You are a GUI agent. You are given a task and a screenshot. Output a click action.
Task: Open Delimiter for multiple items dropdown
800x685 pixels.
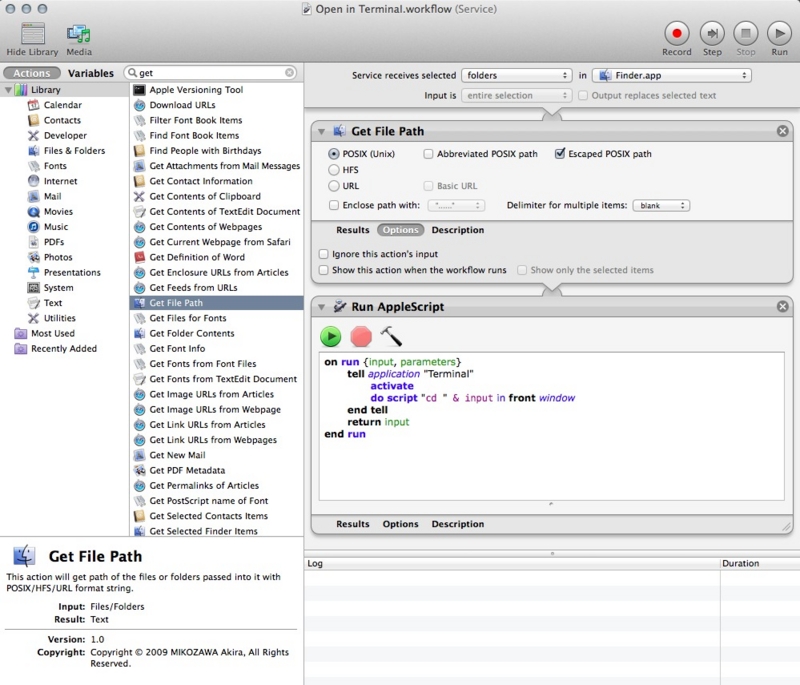(x=661, y=206)
